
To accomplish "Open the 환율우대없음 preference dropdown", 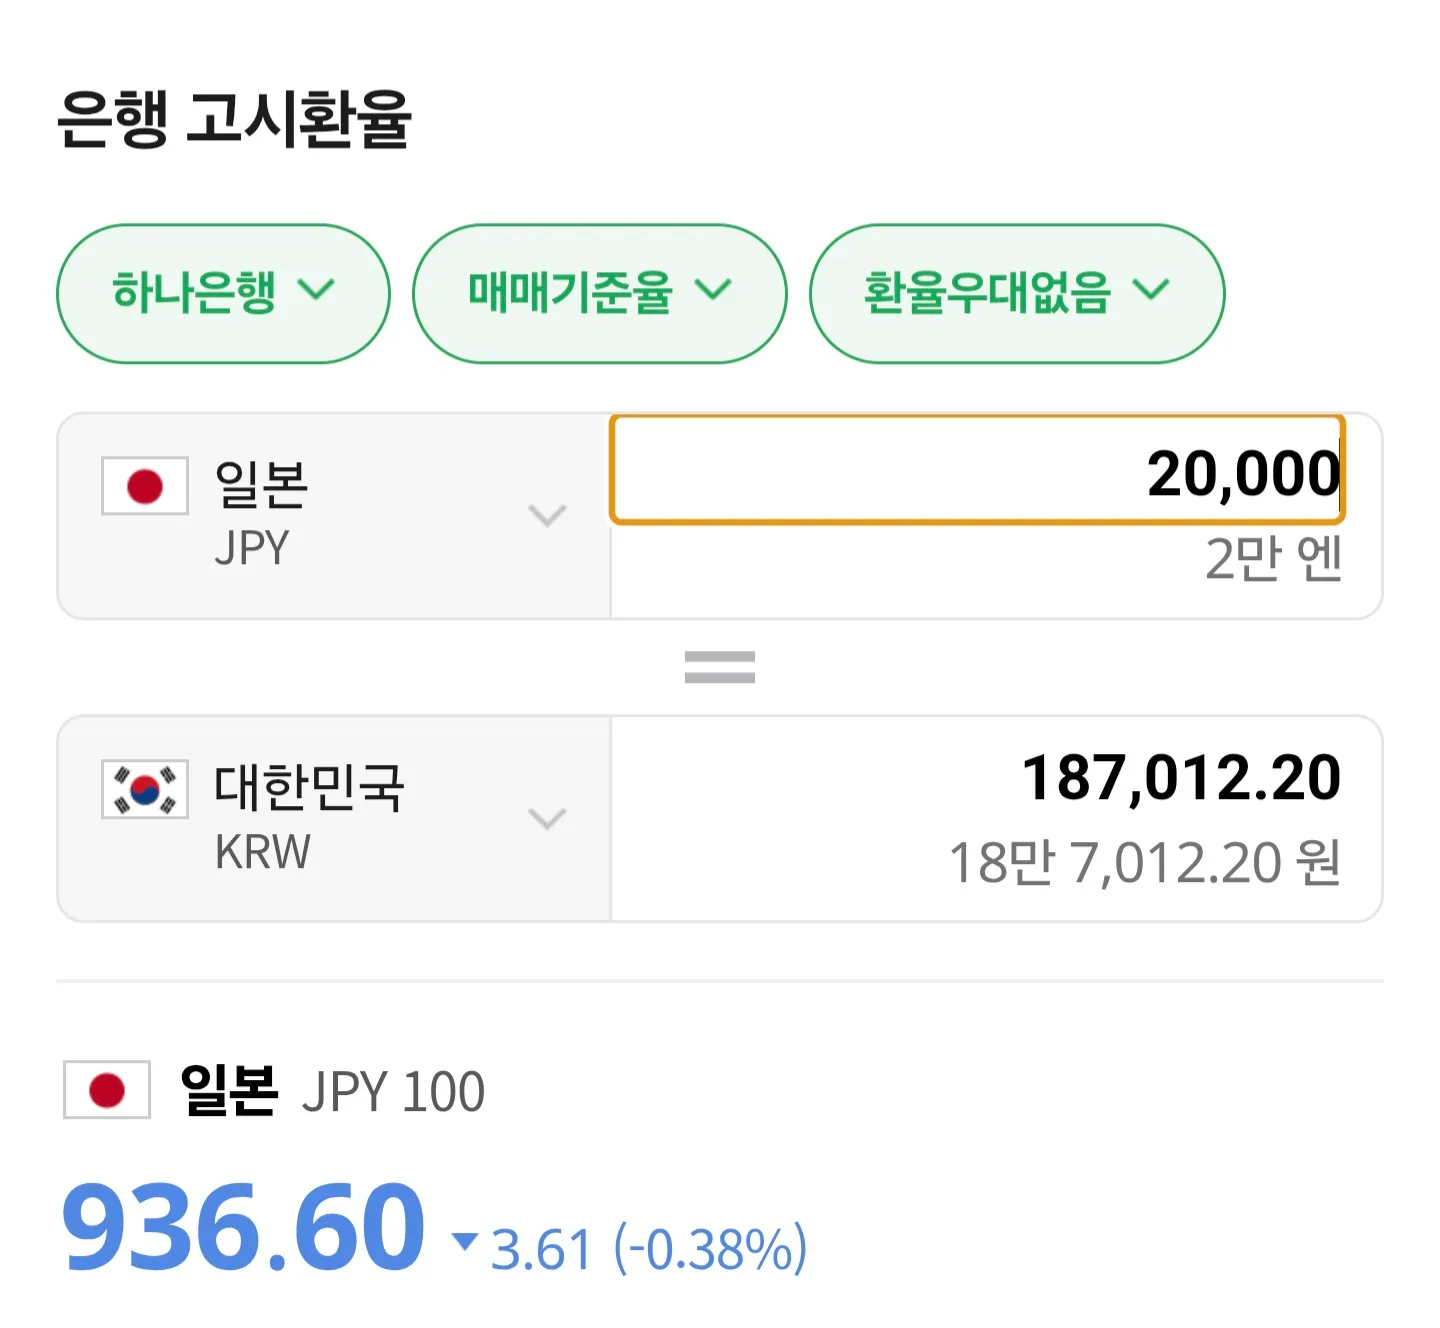I will 1016,293.
